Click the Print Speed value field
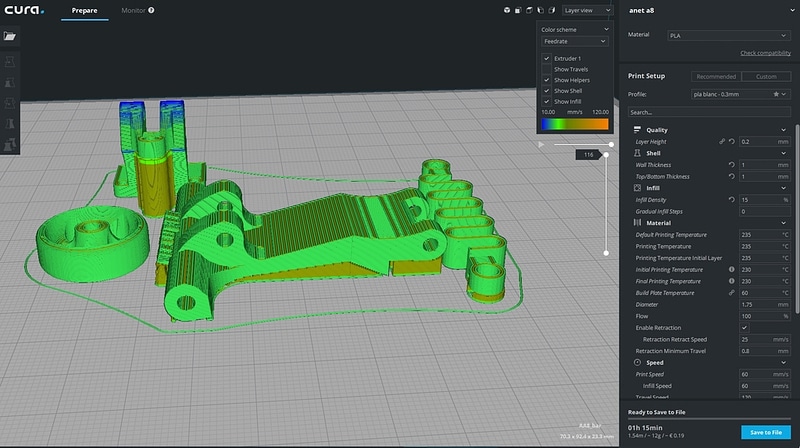Screen dimensions: 800x448 [764, 374]
